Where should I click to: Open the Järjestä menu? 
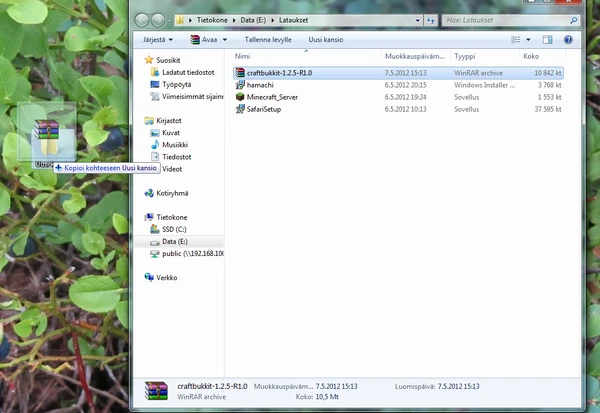click(158, 39)
